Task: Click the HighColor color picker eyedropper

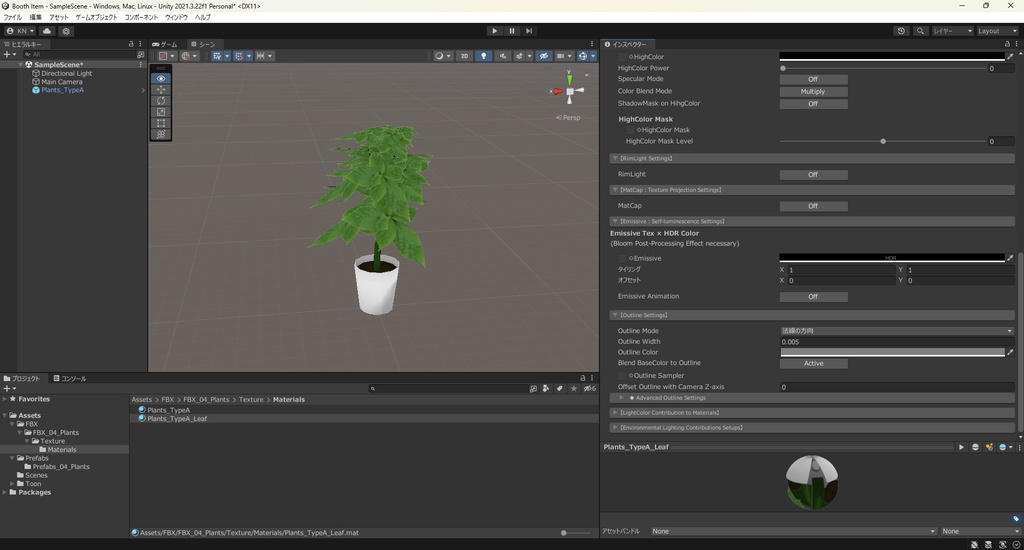Action: pyautogui.click(x=1010, y=57)
